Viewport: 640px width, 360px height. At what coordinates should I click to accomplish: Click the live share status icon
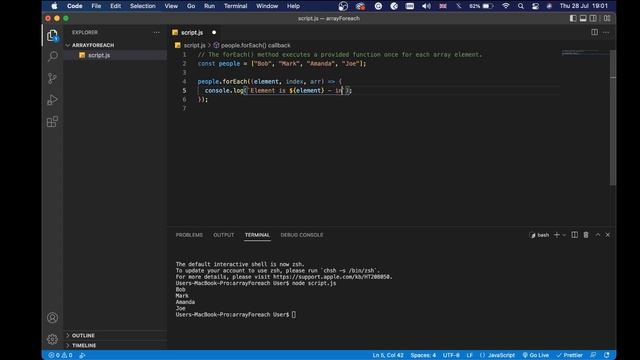(x=82, y=355)
